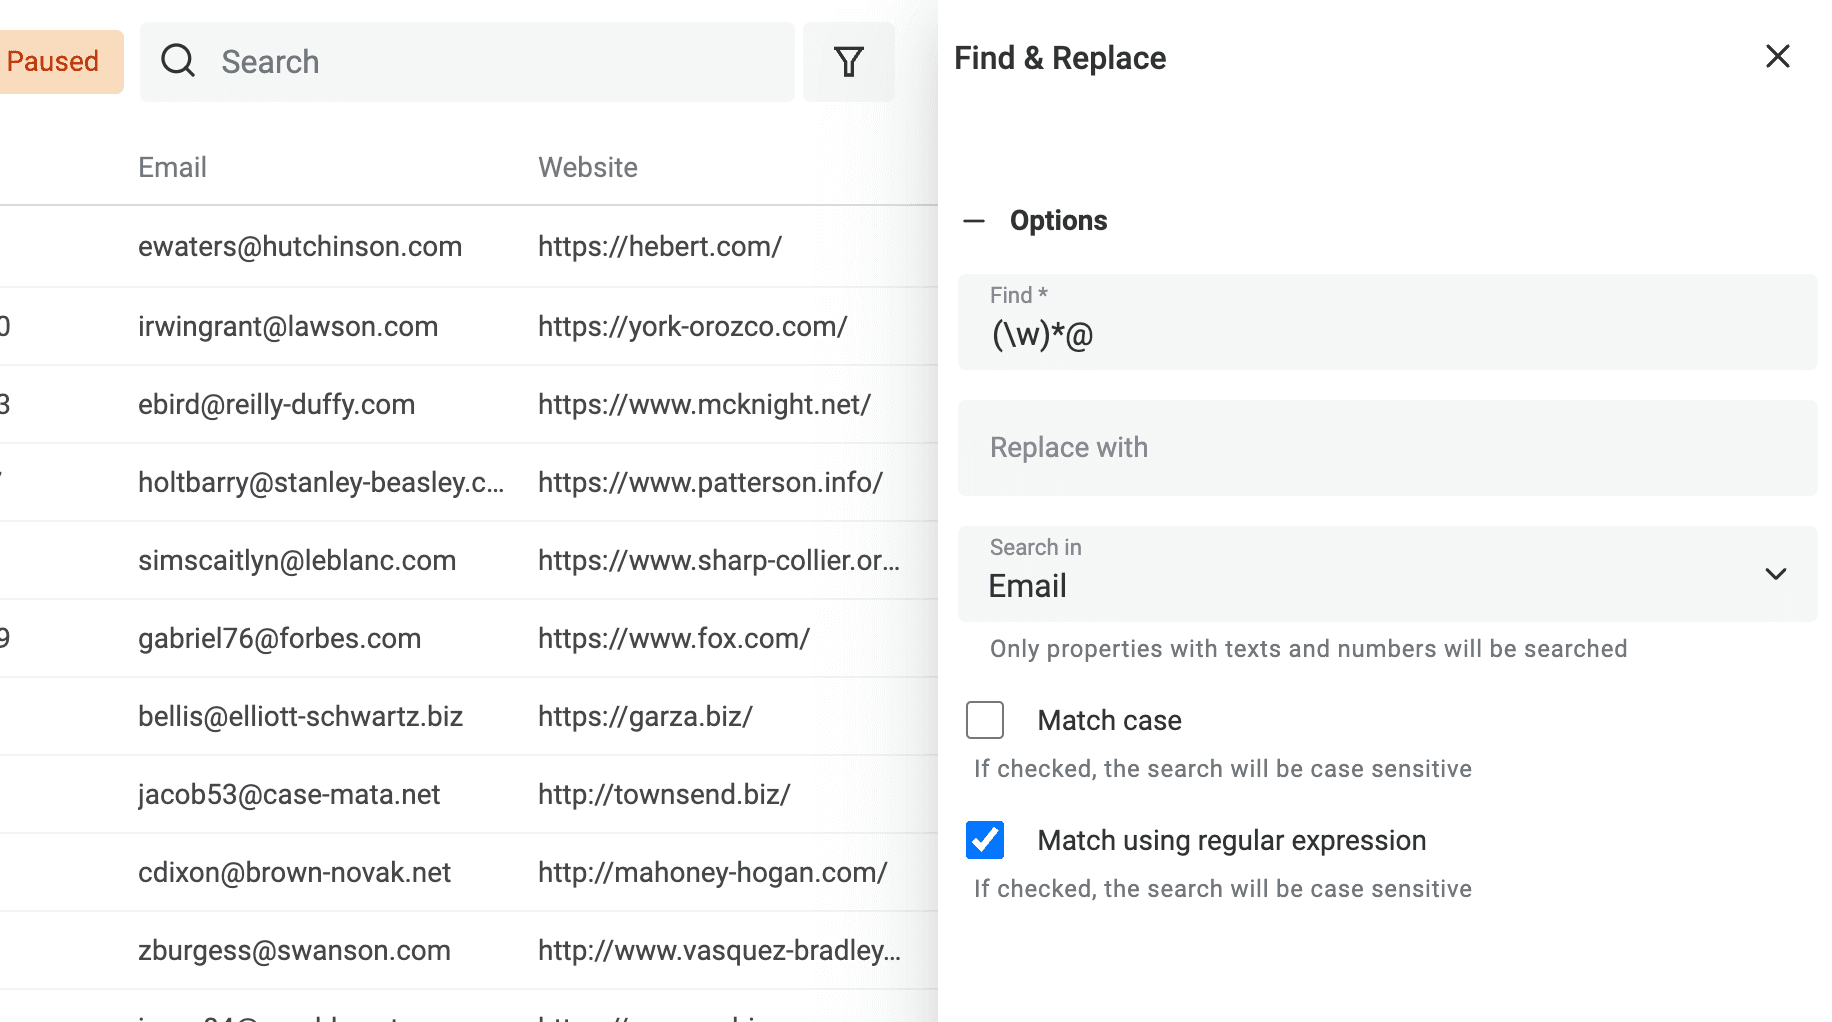Click the Search bar
Screen dimensions: 1832x1022
[x=467, y=61]
